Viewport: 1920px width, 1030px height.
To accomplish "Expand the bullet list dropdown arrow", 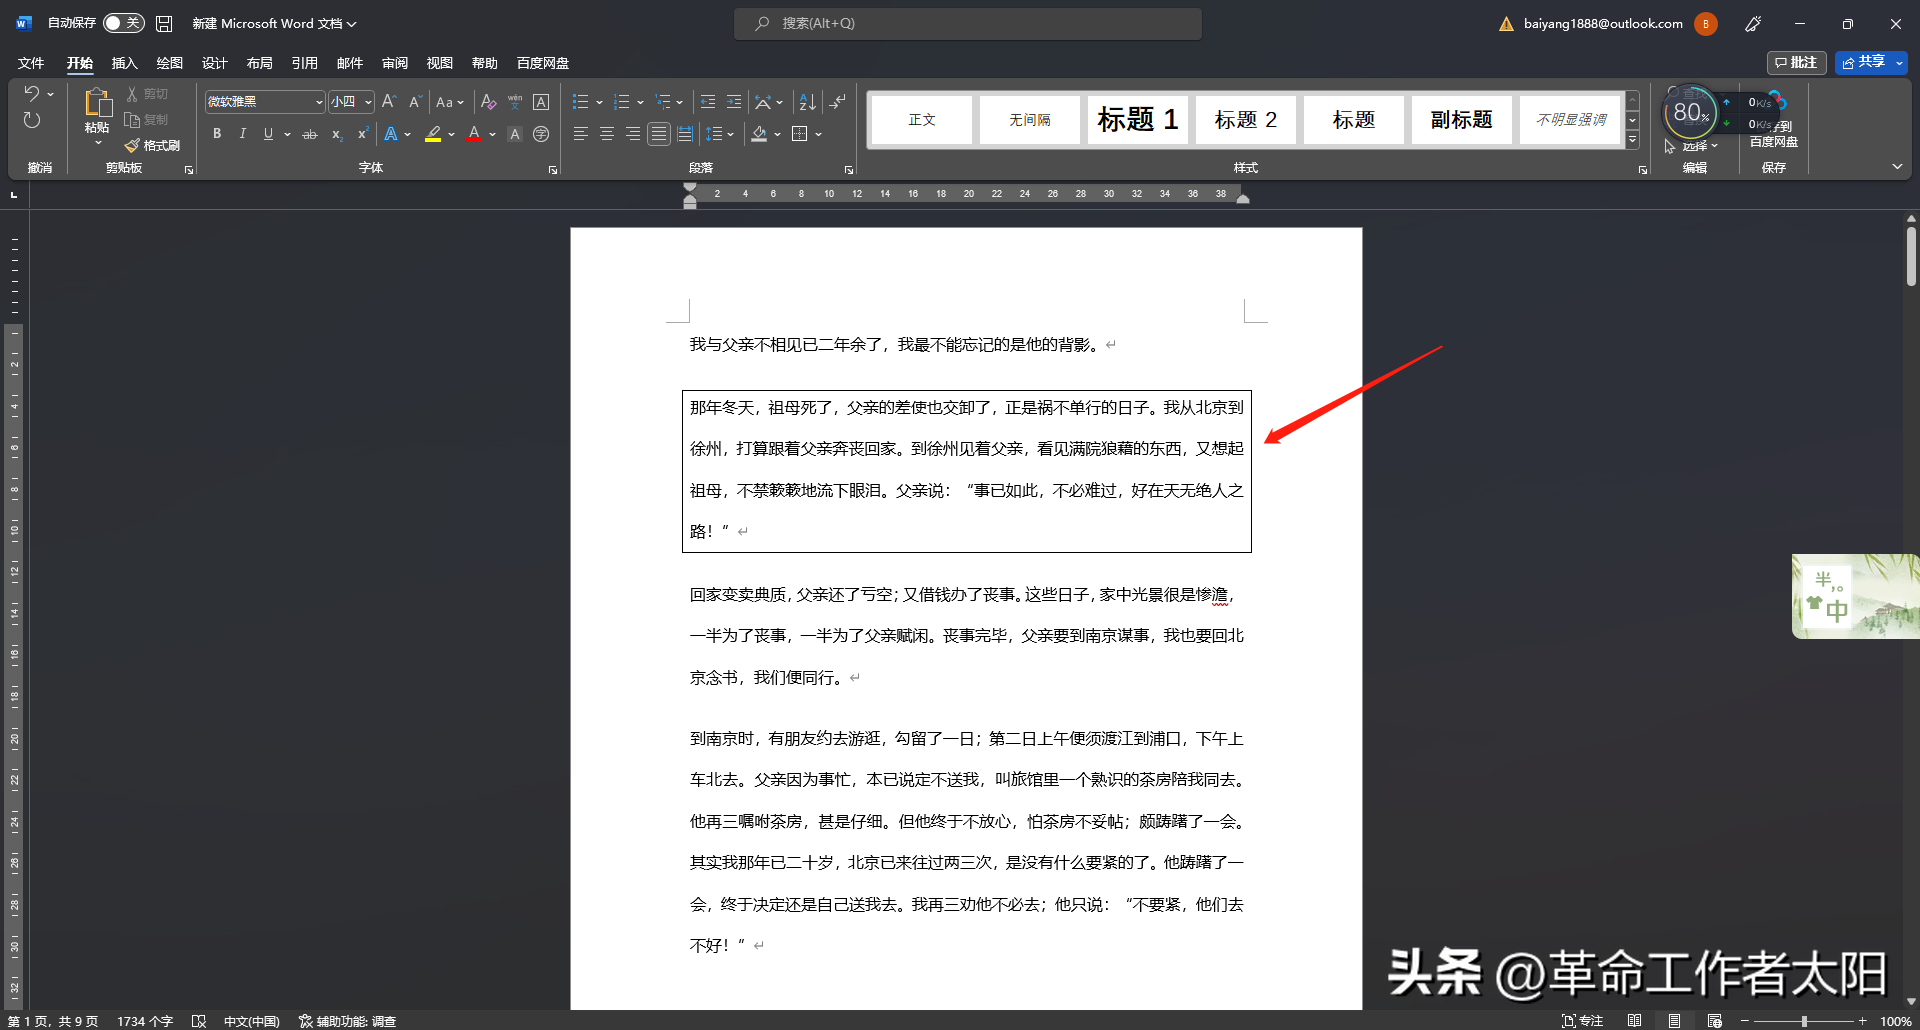I will pyautogui.click(x=599, y=102).
